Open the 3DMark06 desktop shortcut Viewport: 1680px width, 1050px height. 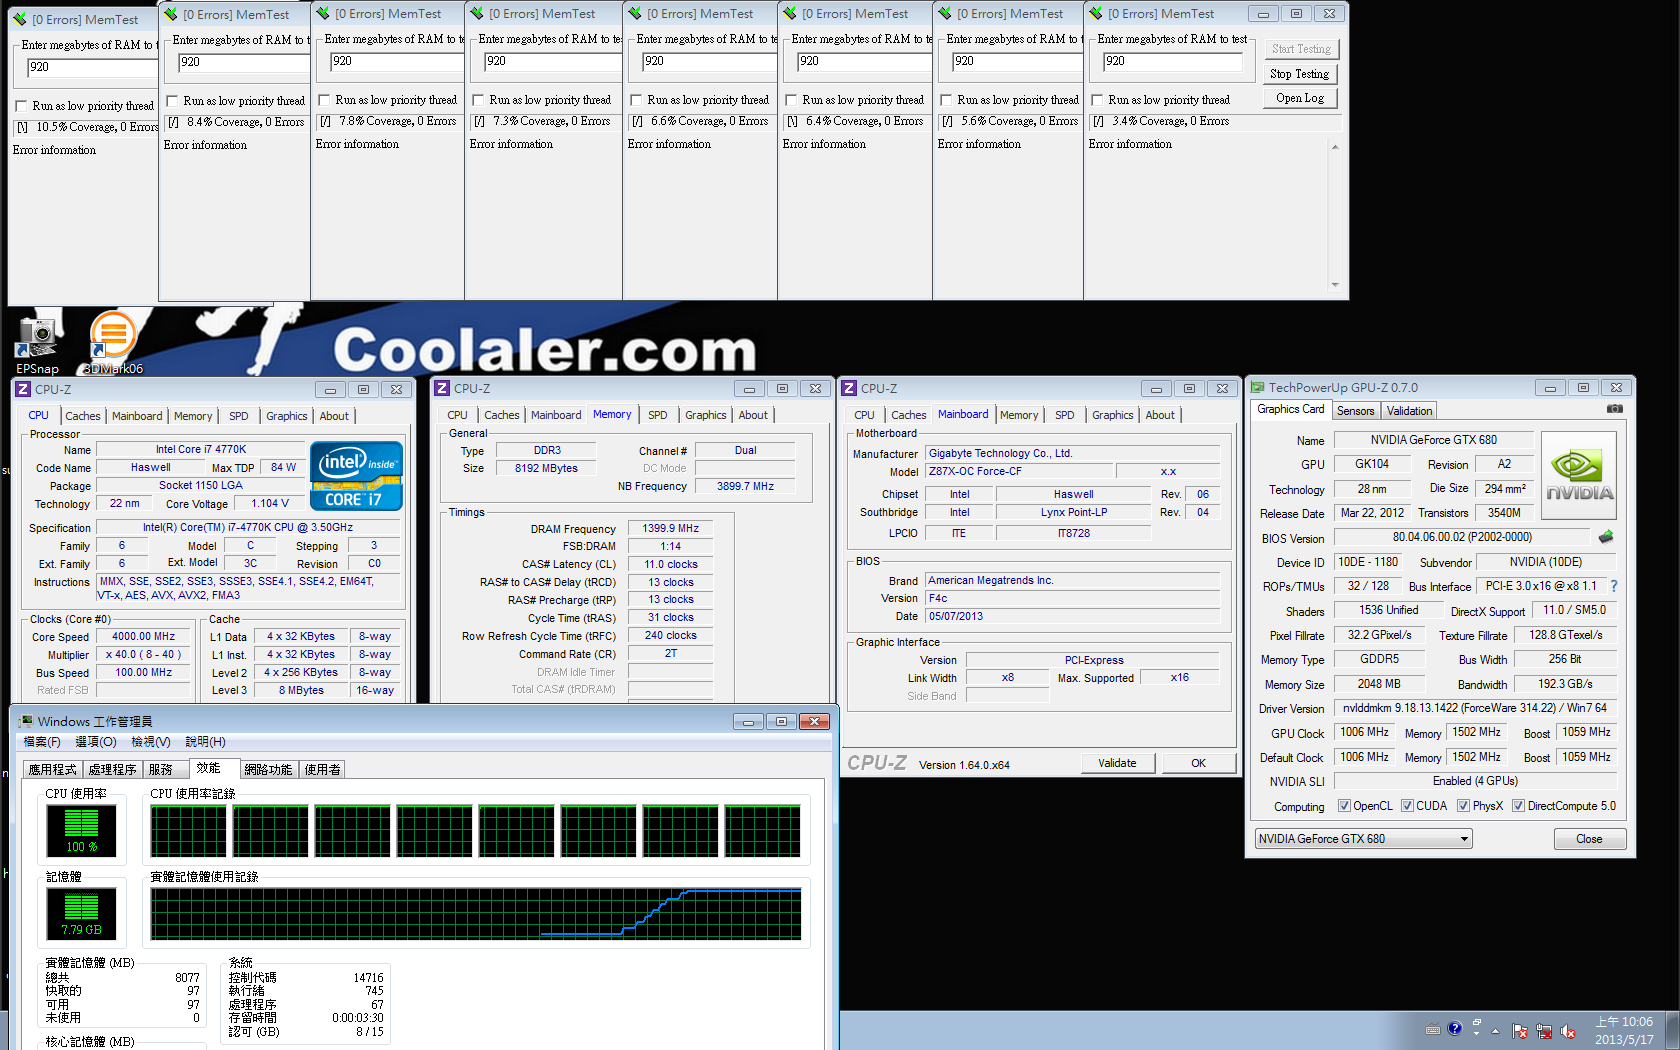click(113, 343)
